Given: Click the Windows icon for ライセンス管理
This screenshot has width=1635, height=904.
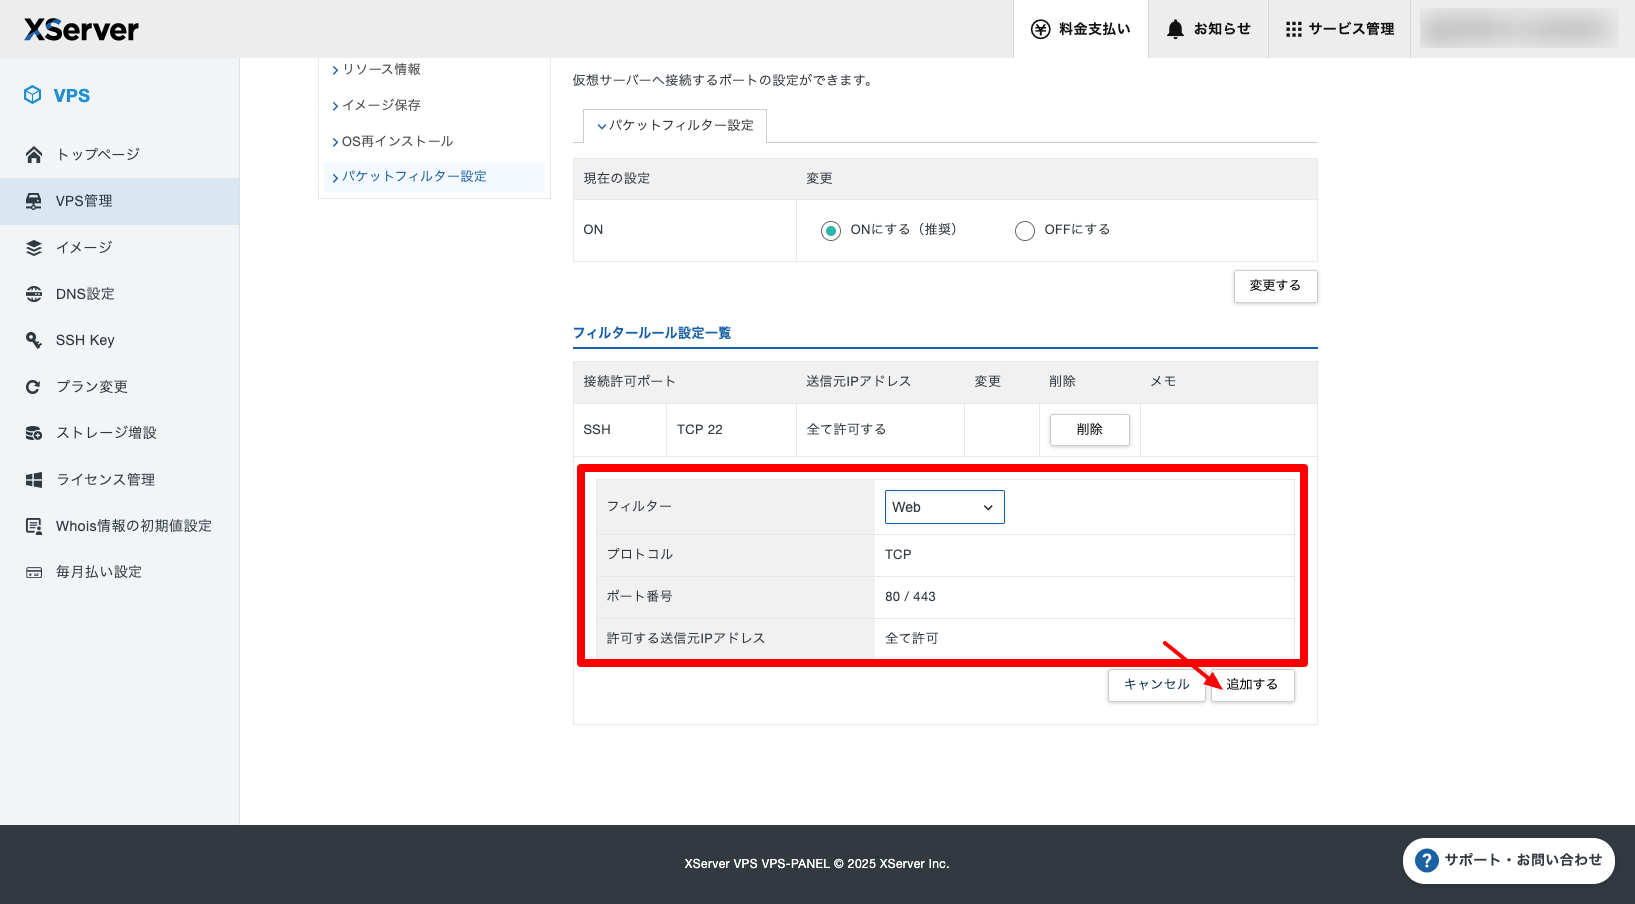Looking at the screenshot, I should [34, 480].
